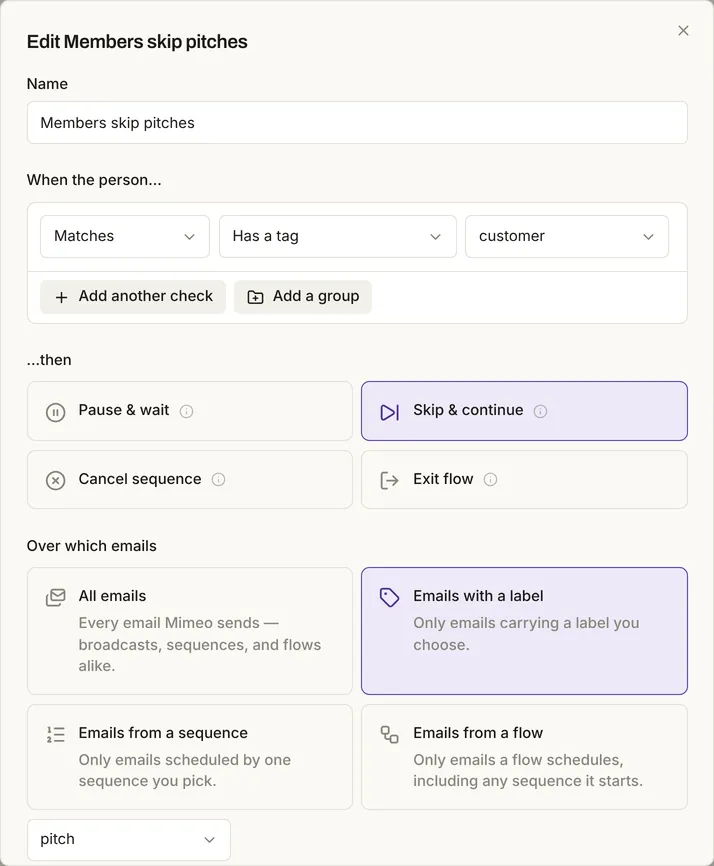Click info icon next to Cancel sequence
Image resolution: width=714 pixels, height=866 pixels.
coord(219,479)
